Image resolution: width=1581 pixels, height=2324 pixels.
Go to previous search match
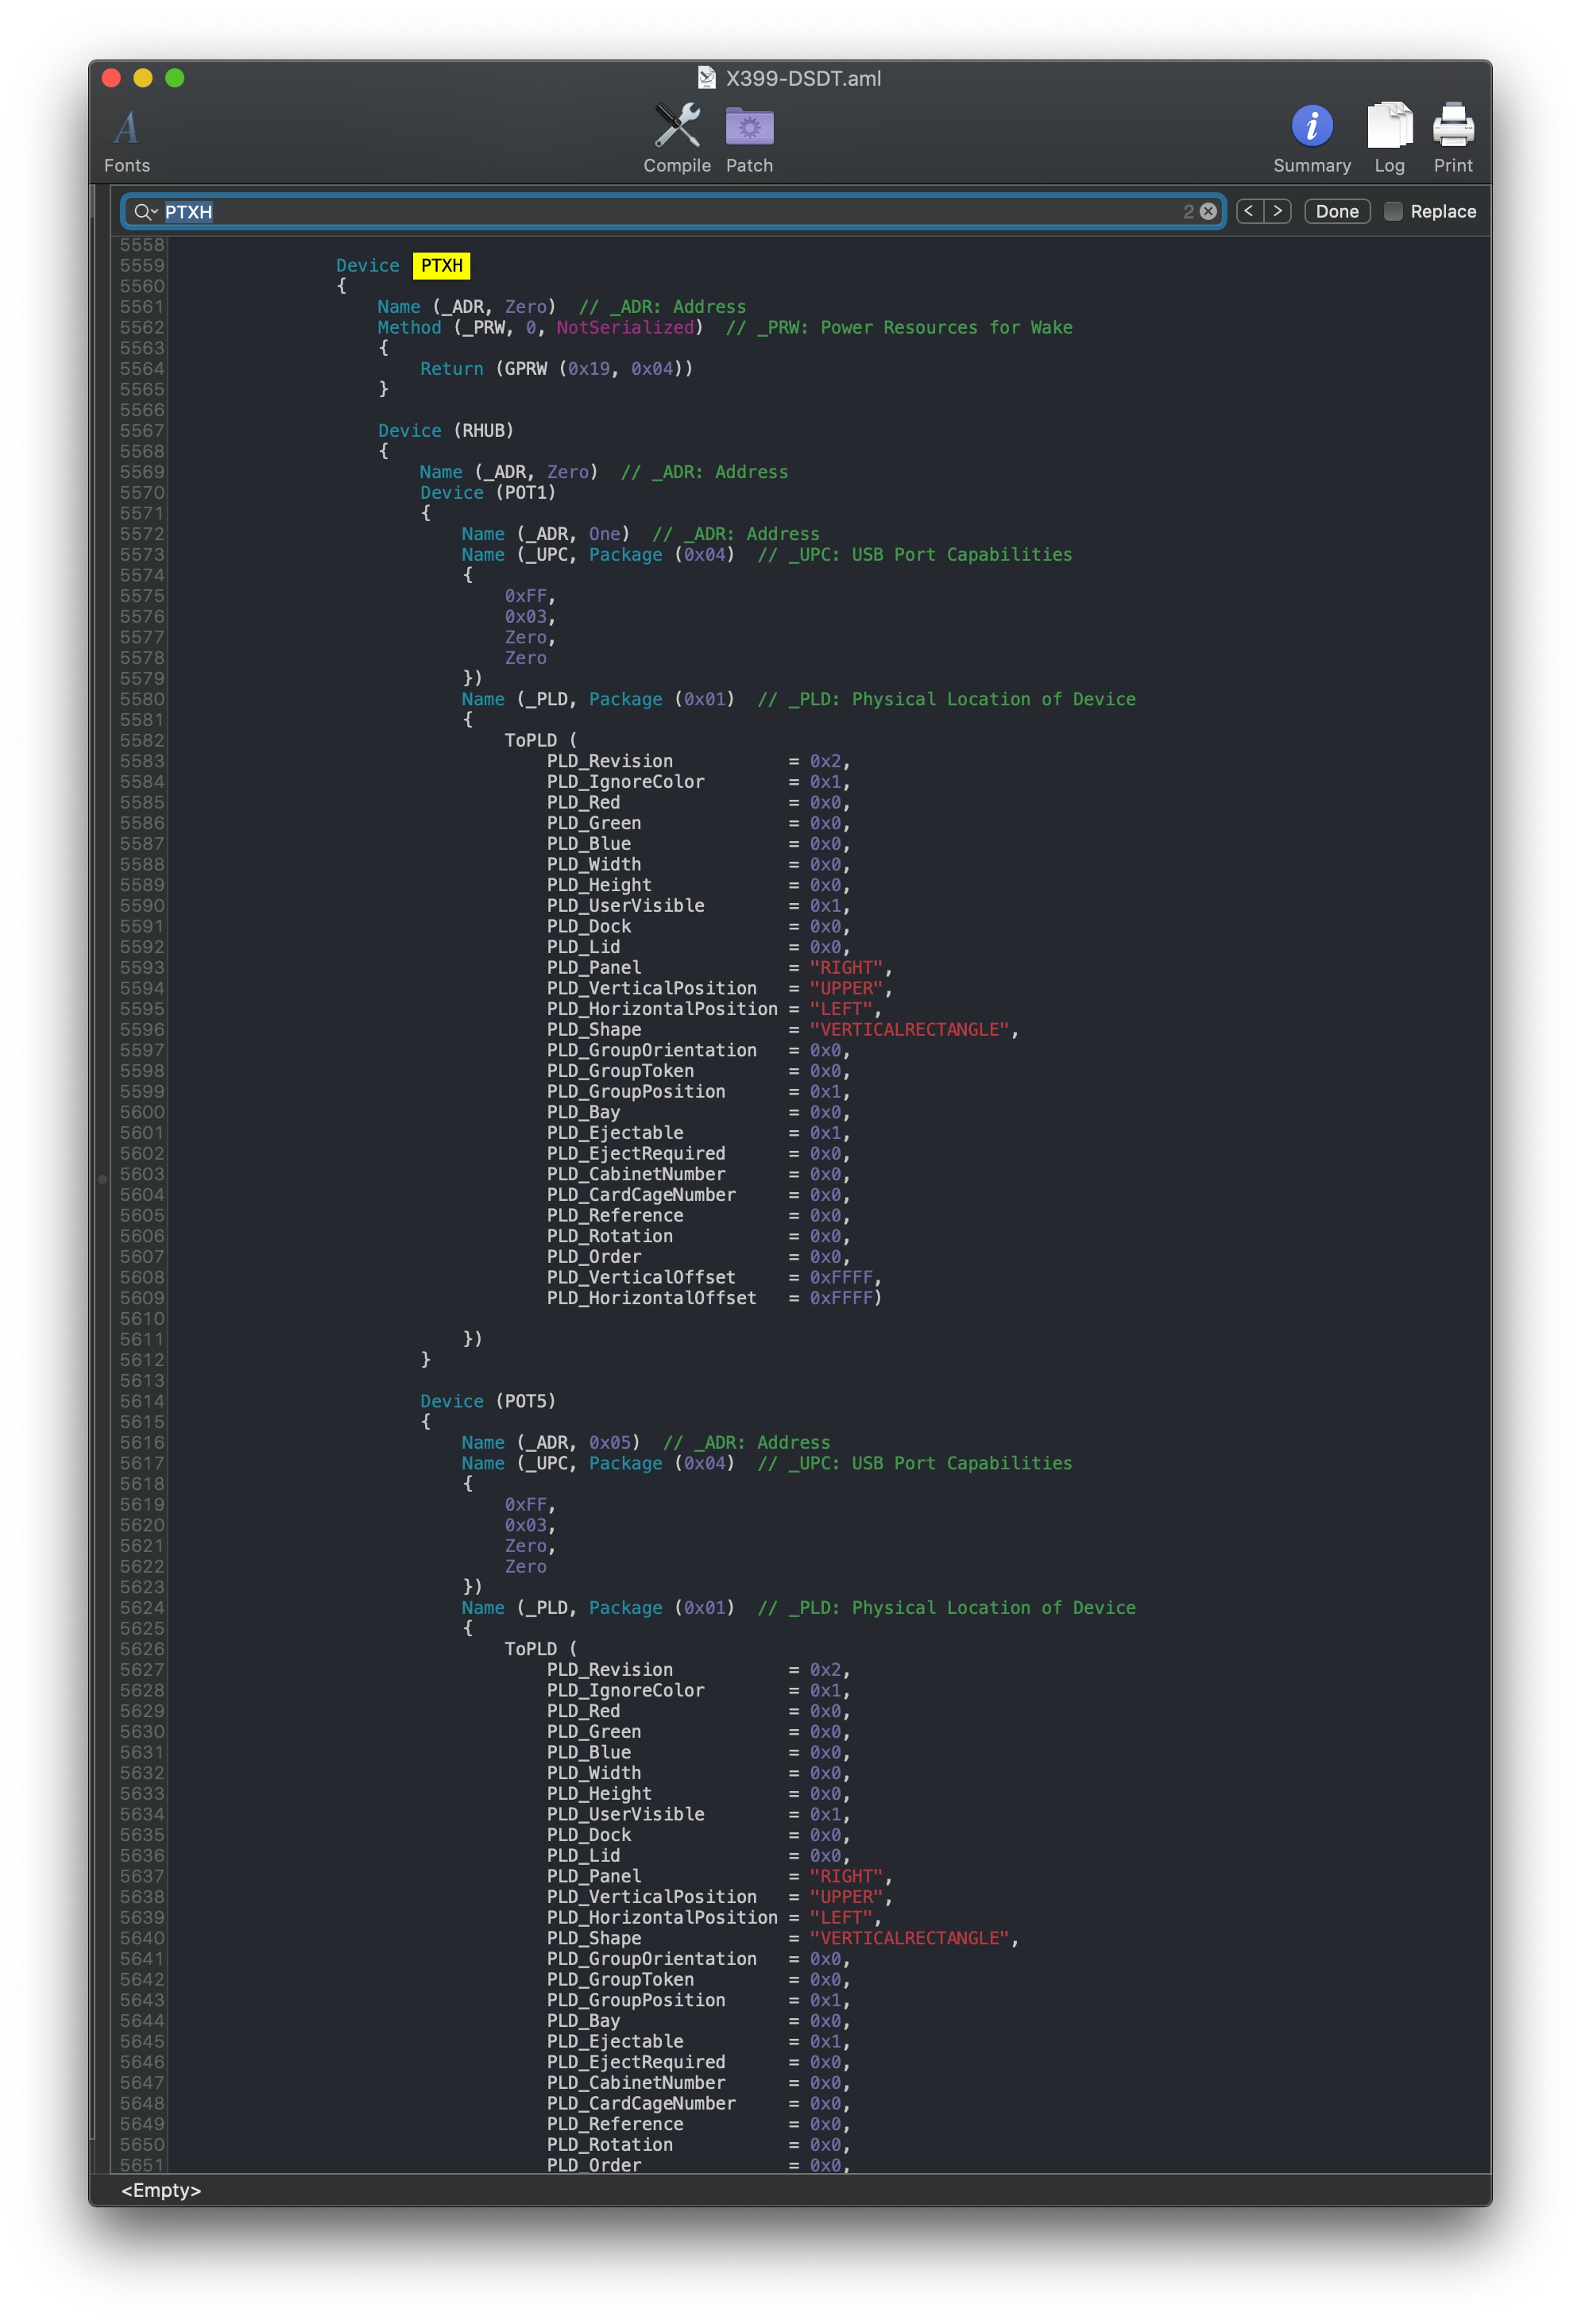[x=1248, y=212]
